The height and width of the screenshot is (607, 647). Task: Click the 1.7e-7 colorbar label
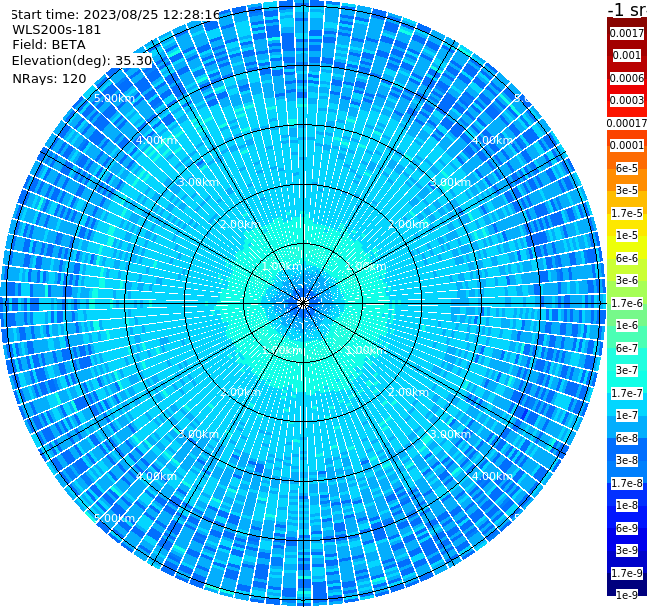627,393
